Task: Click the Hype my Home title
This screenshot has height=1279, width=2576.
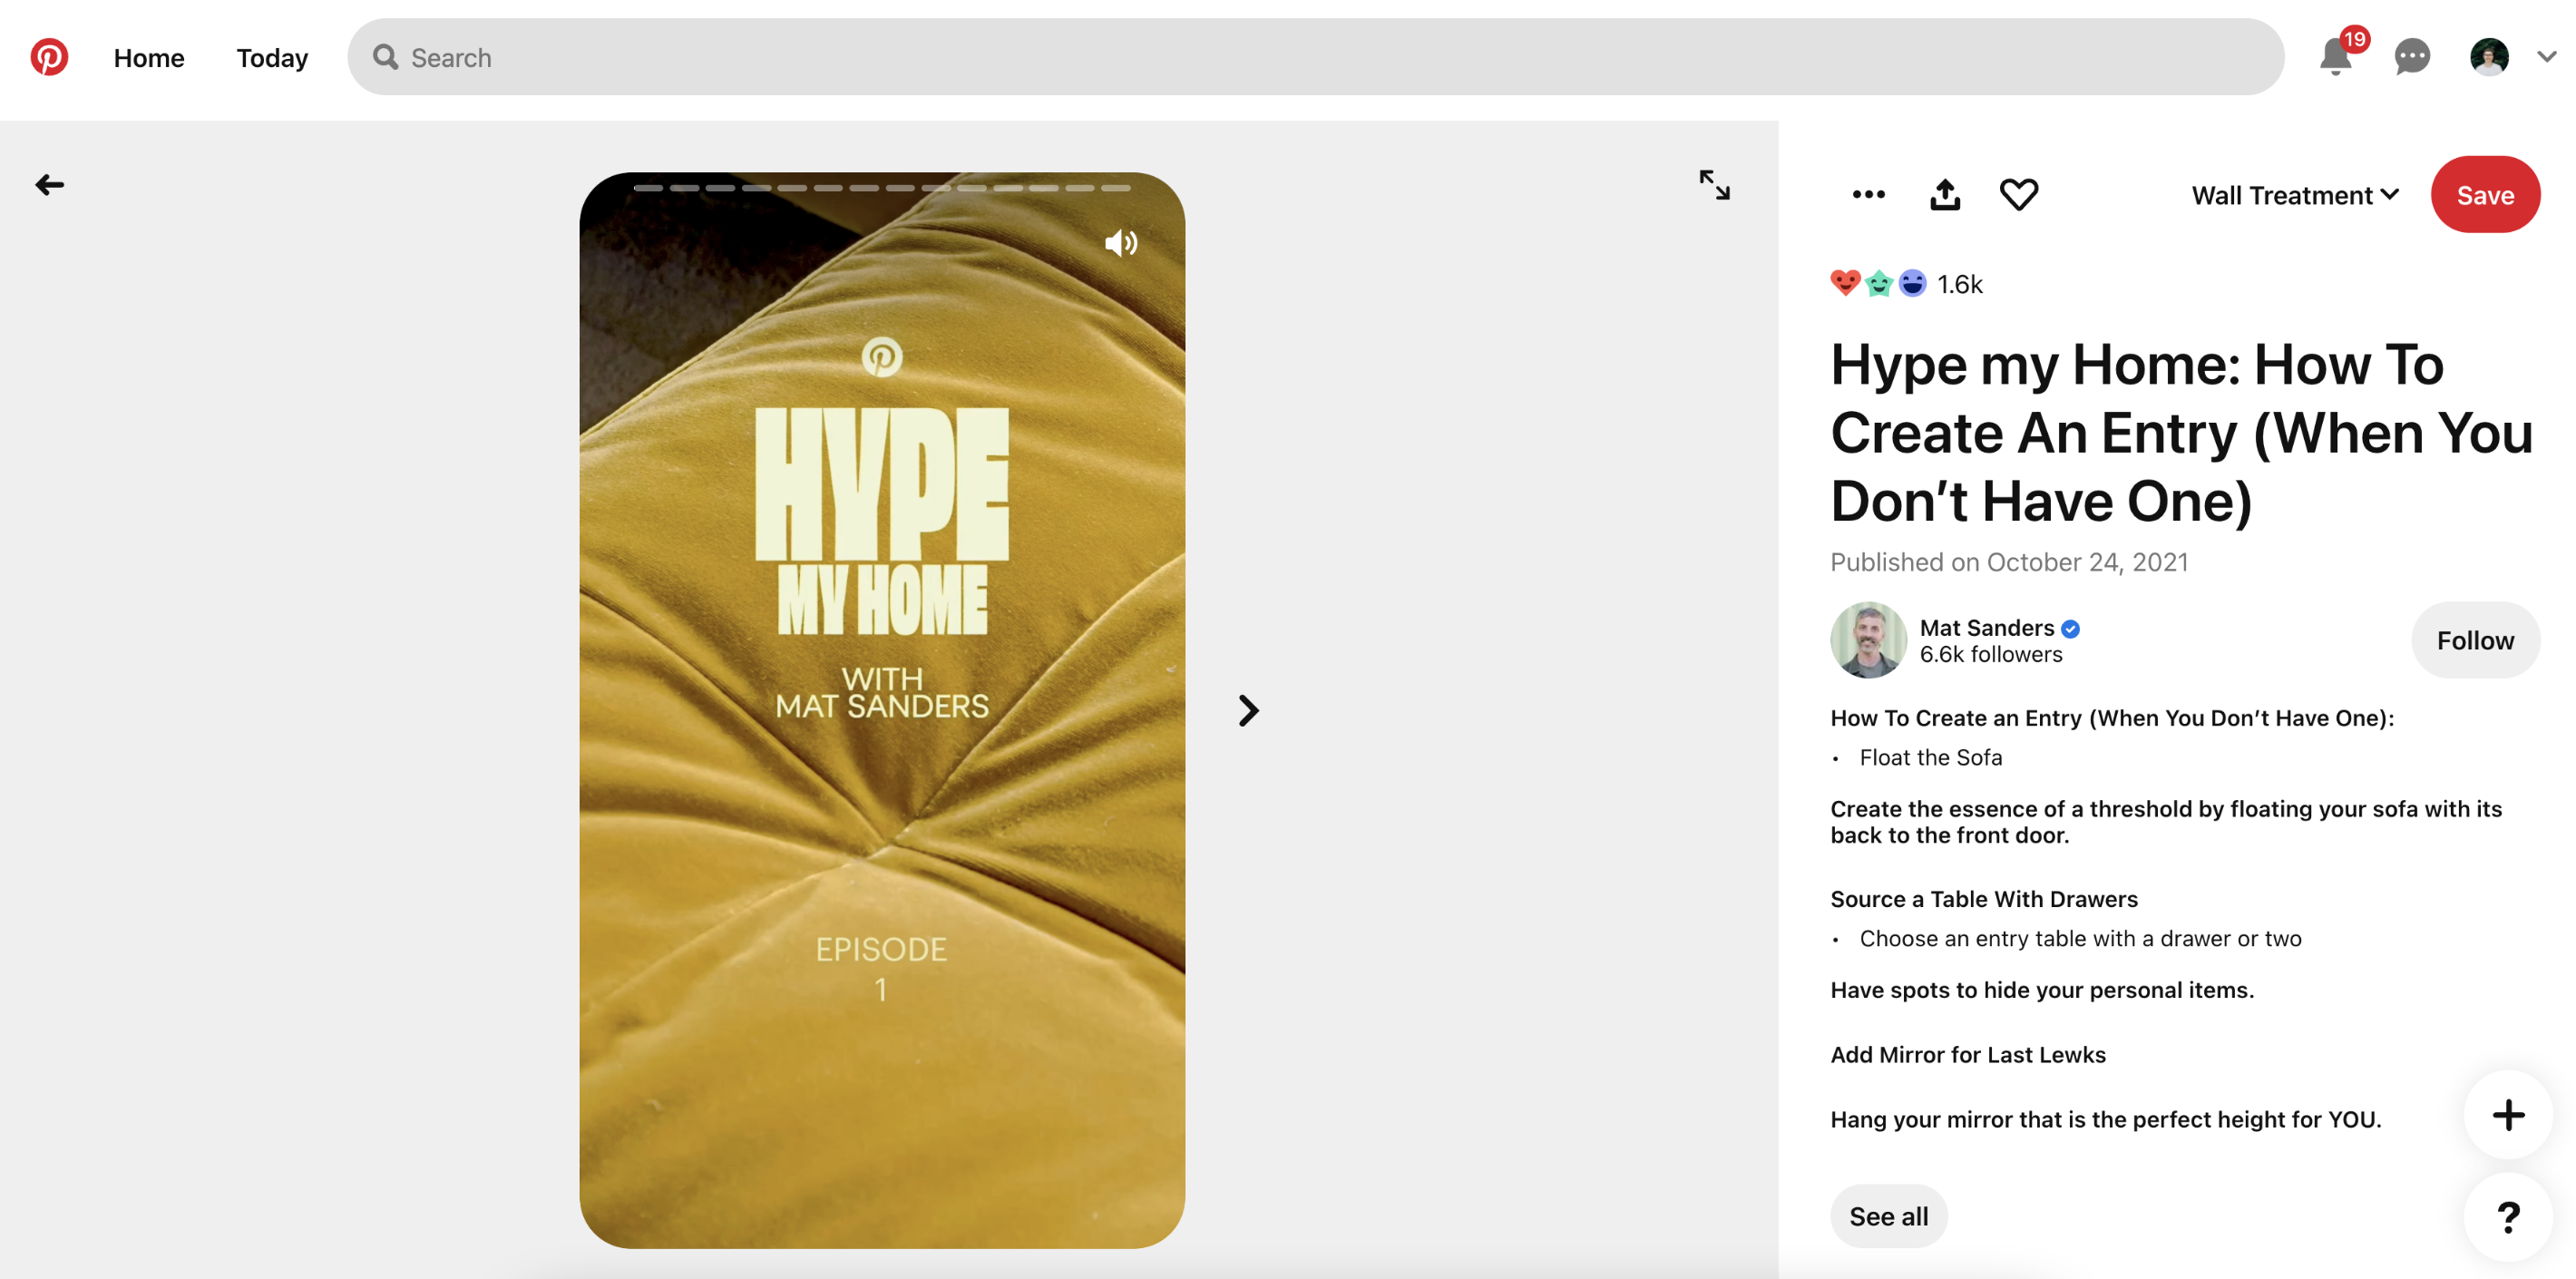Action: click(x=2181, y=432)
